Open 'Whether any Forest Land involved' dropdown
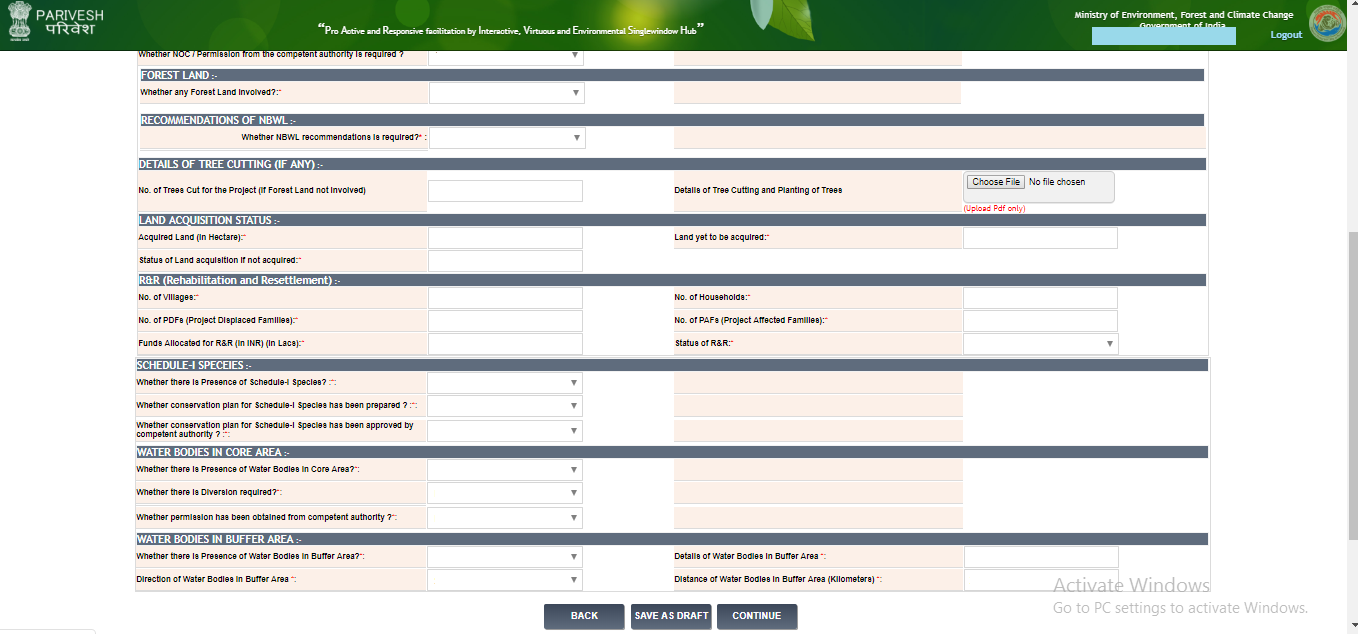 506,93
